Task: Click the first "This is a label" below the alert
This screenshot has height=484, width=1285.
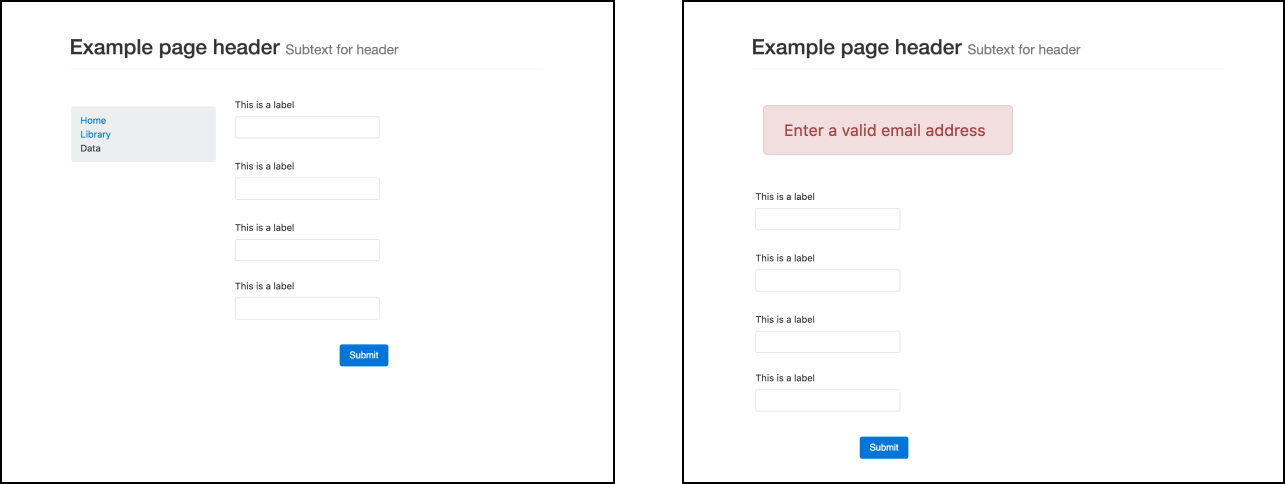Action: (785, 197)
